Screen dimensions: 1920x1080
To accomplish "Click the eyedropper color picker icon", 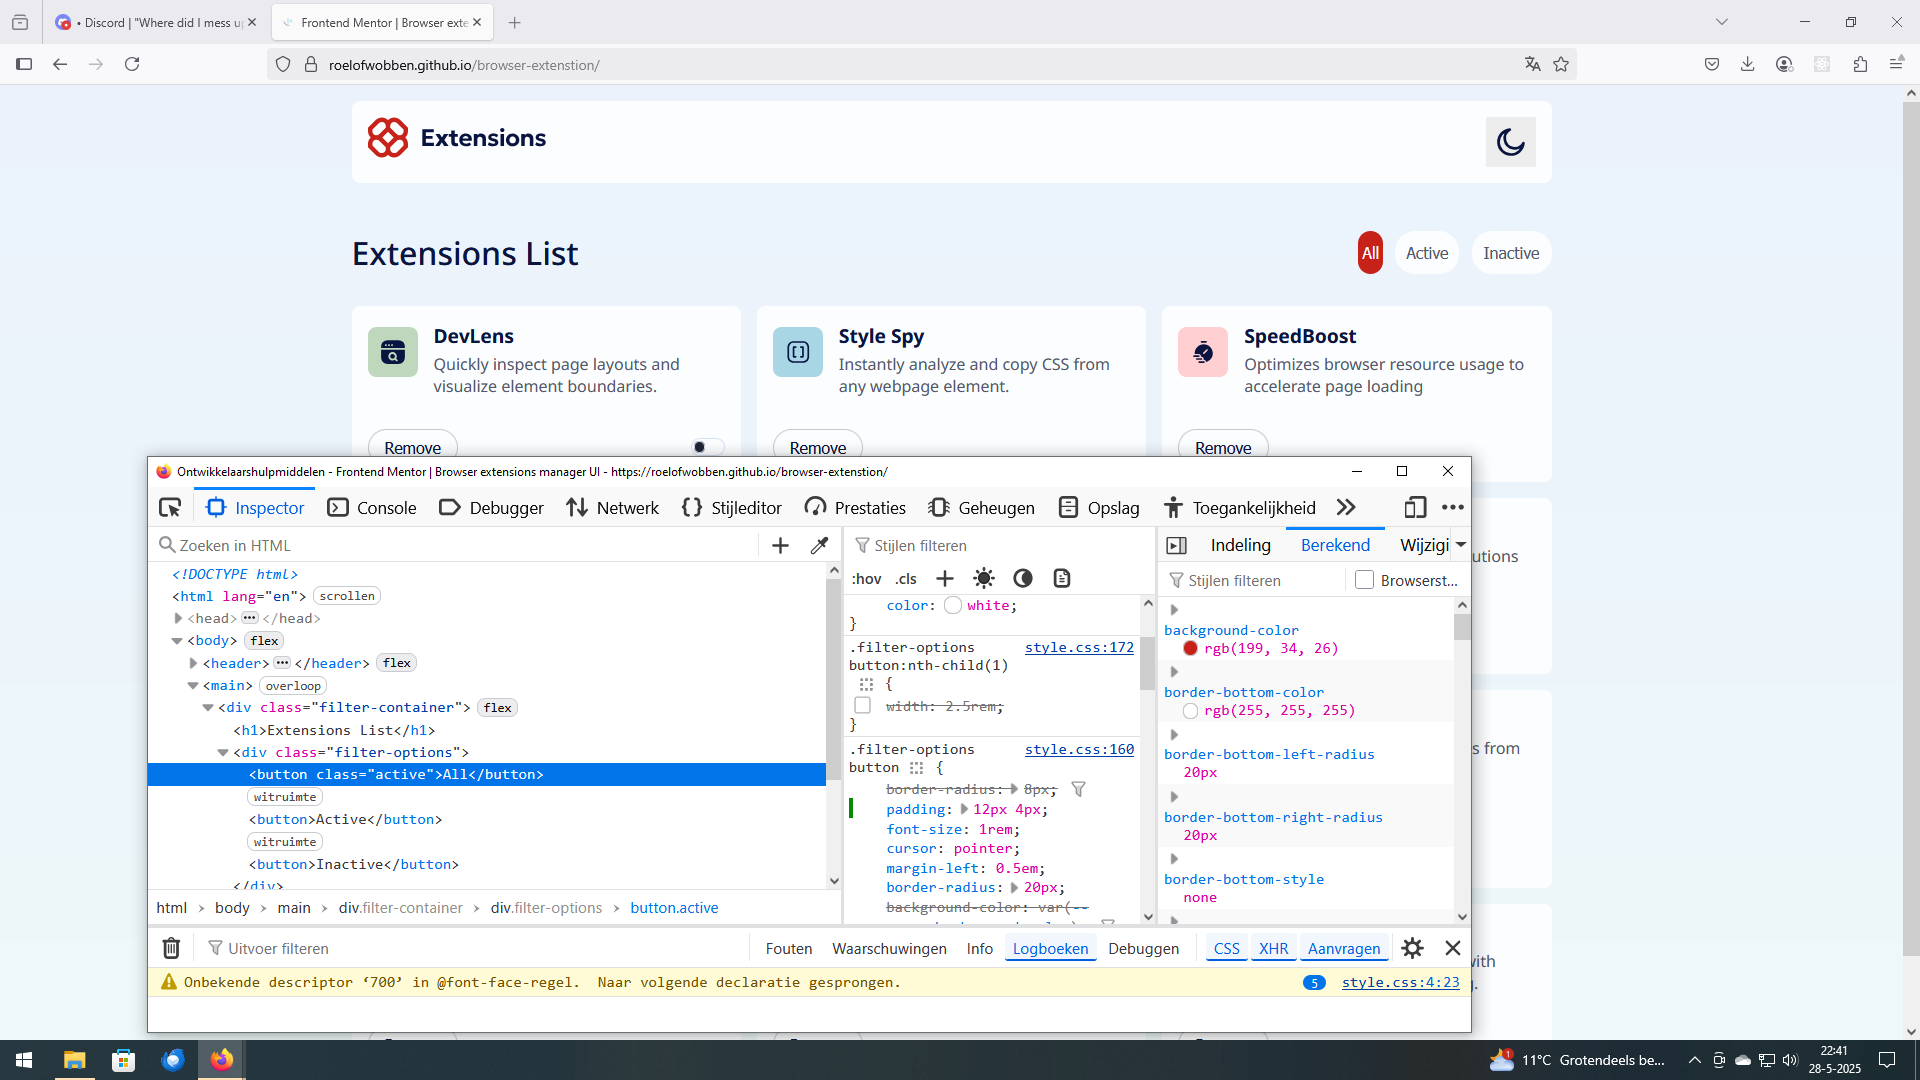I will pyautogui.click(x=819, y=546).
